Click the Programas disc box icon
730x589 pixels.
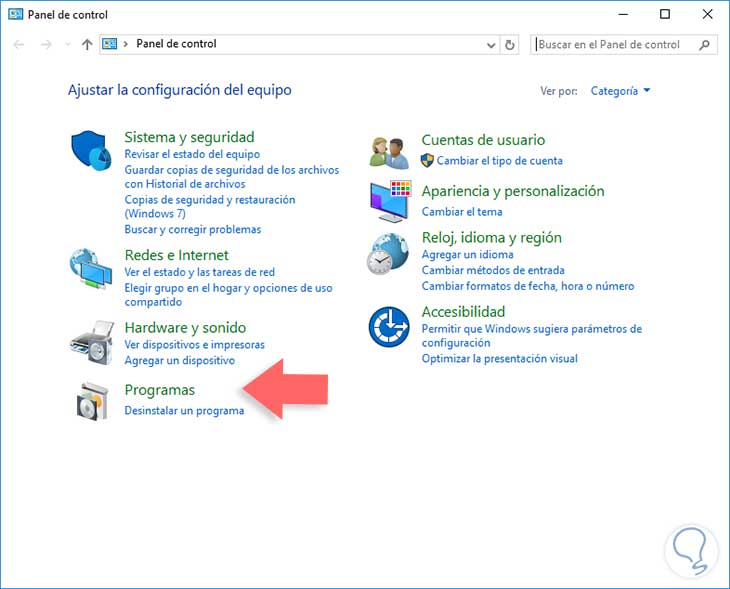point(92,401)
